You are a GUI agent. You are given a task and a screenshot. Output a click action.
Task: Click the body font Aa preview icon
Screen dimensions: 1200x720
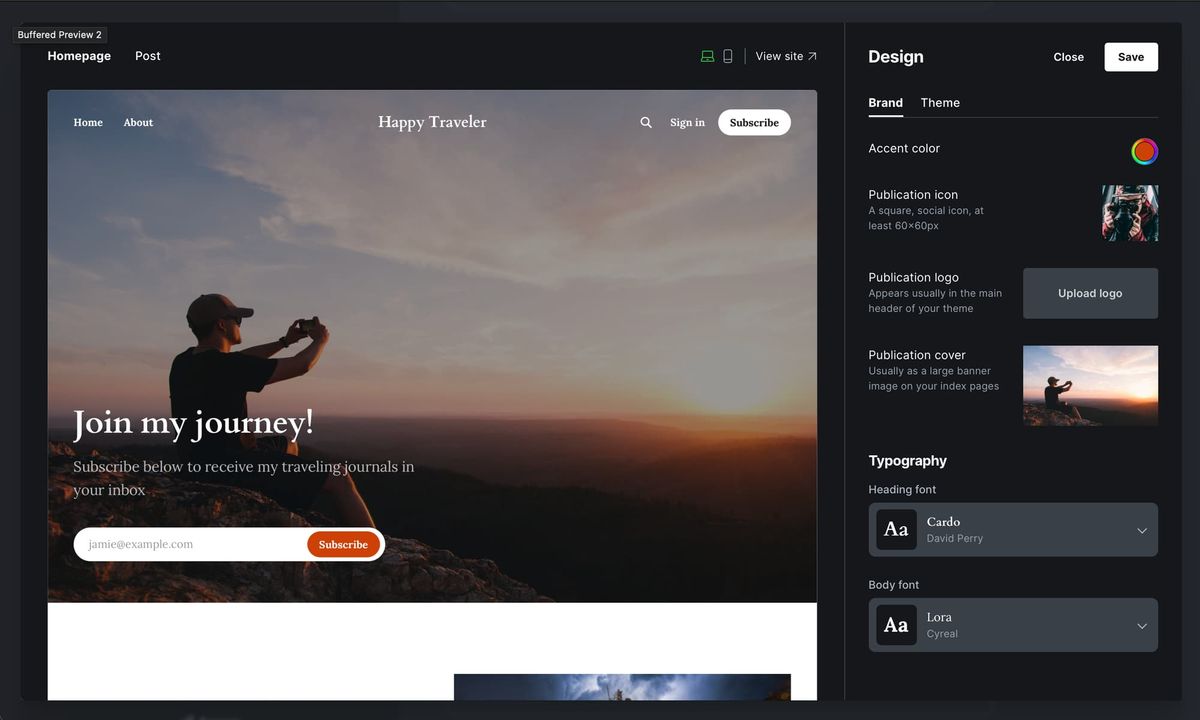(896, 625)
